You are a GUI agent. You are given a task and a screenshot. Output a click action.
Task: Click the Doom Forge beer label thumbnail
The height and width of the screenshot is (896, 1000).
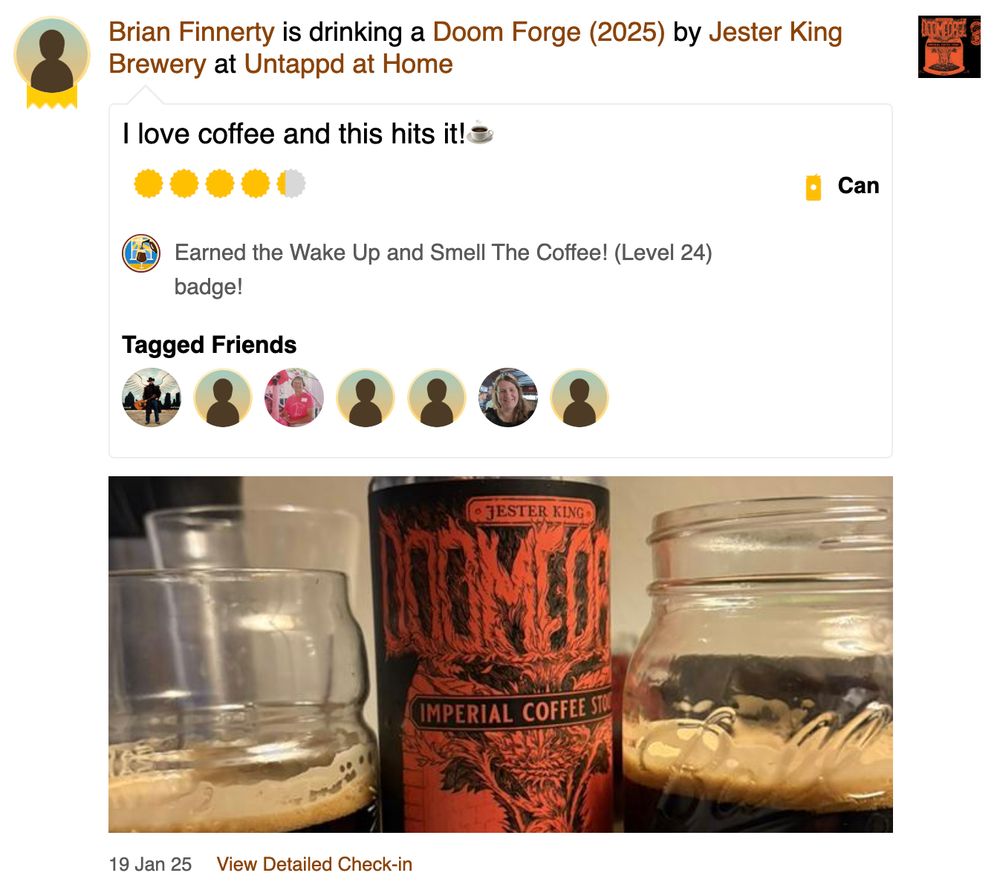tap(949, 47)
